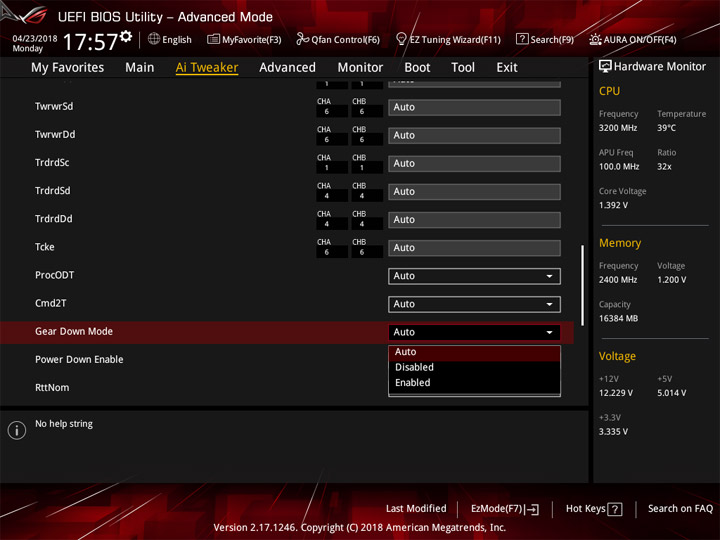
Task: Click Core Voltage 1.392 V value
Action: point(613,205)
